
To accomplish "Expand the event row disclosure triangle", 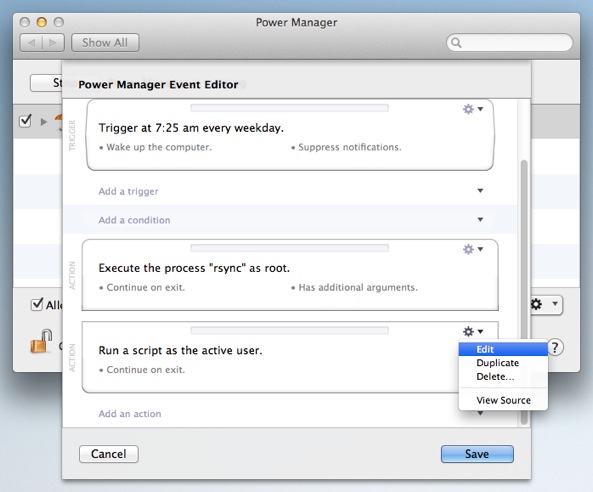I will (x=44, y=122).
